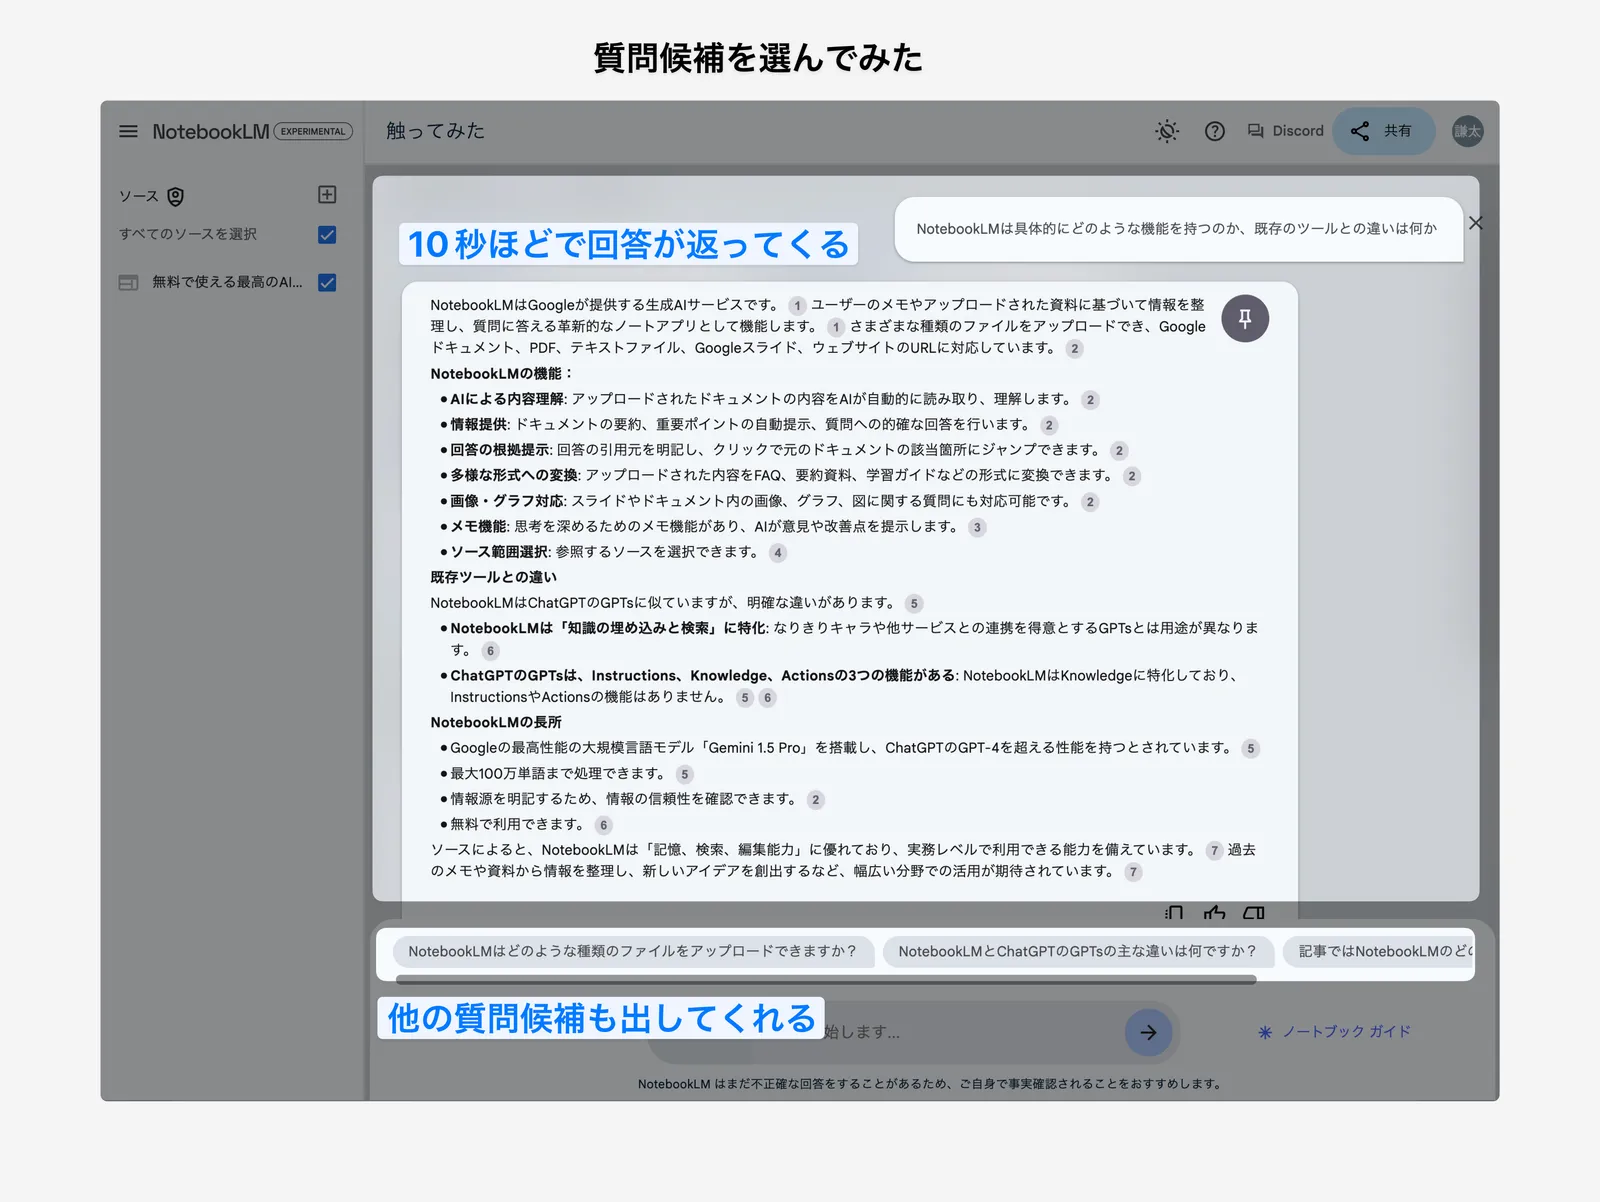Select the heading NotebookLMの長所
The width and height of the screenshot is (1600, 1202).
[496, 723]
